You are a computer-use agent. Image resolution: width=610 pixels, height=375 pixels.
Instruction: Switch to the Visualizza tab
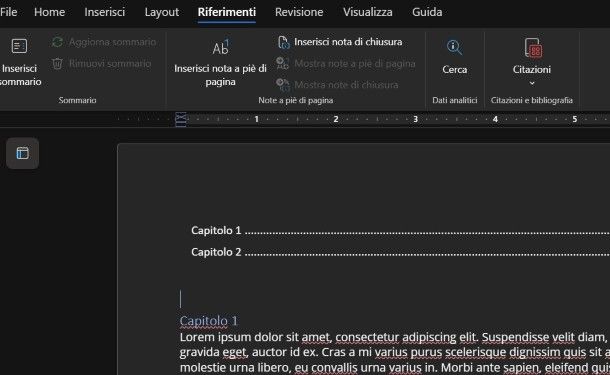tap(368, 12)
